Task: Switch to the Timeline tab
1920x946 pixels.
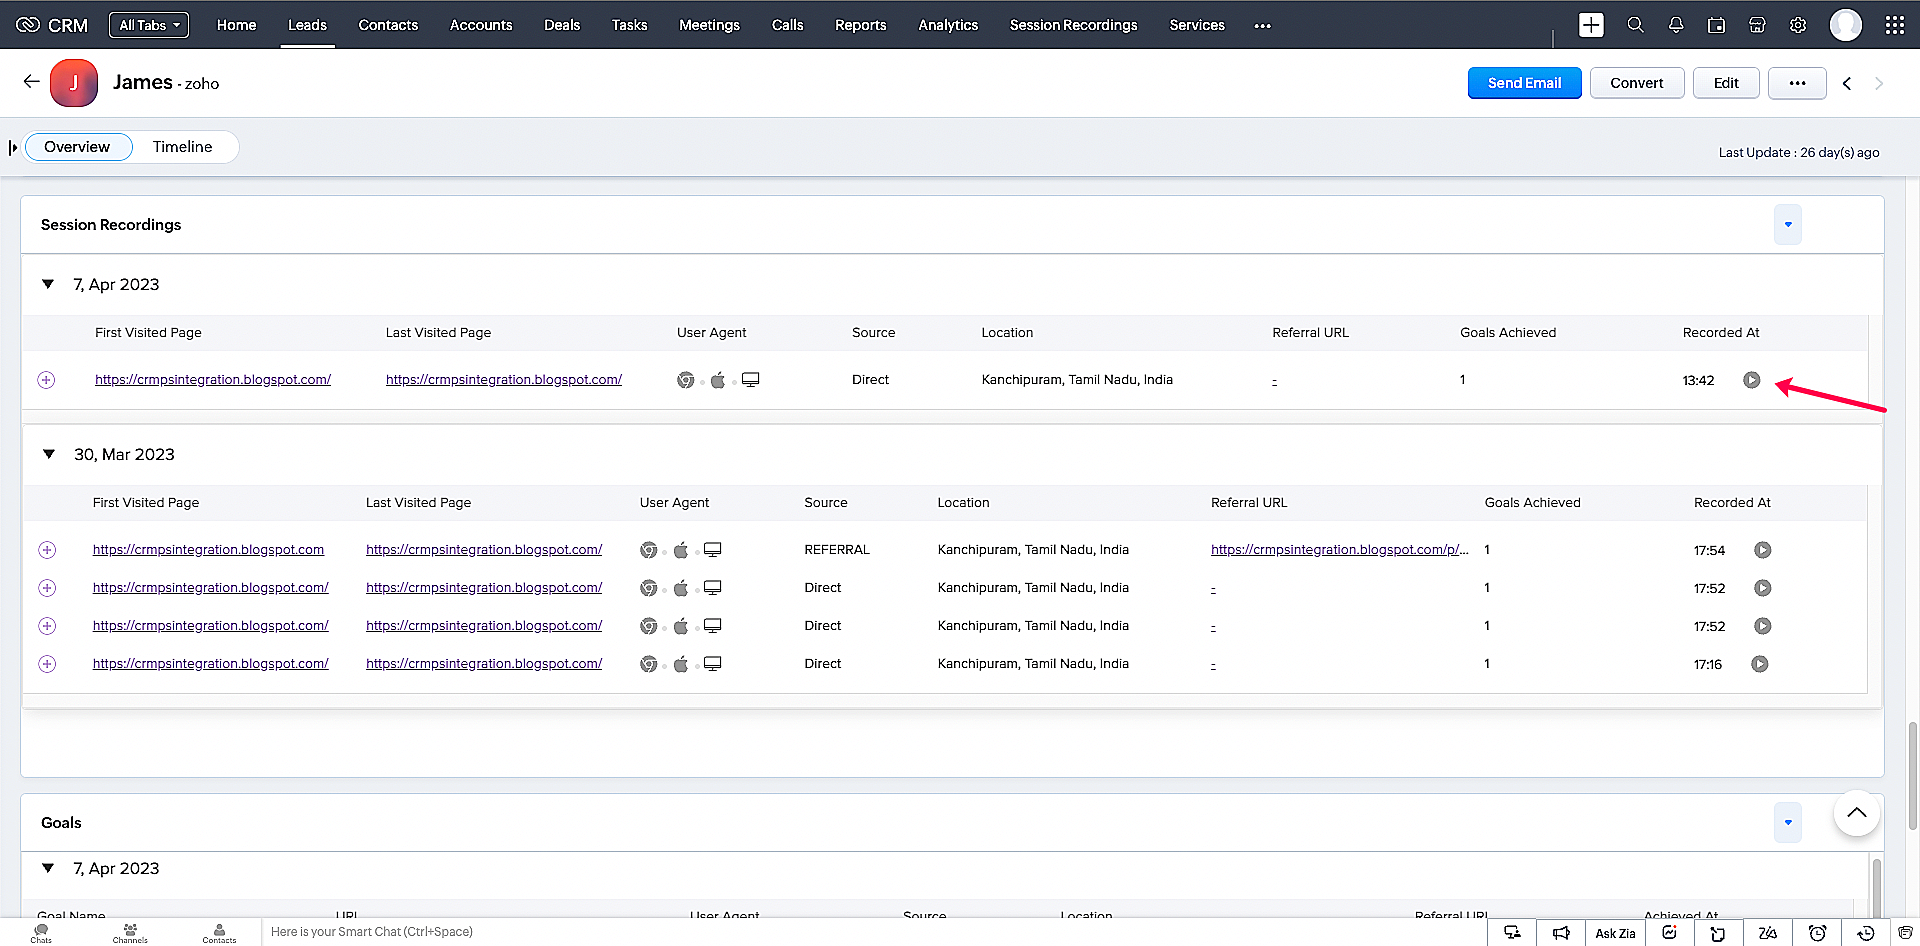Action: (x=182, y=147)
